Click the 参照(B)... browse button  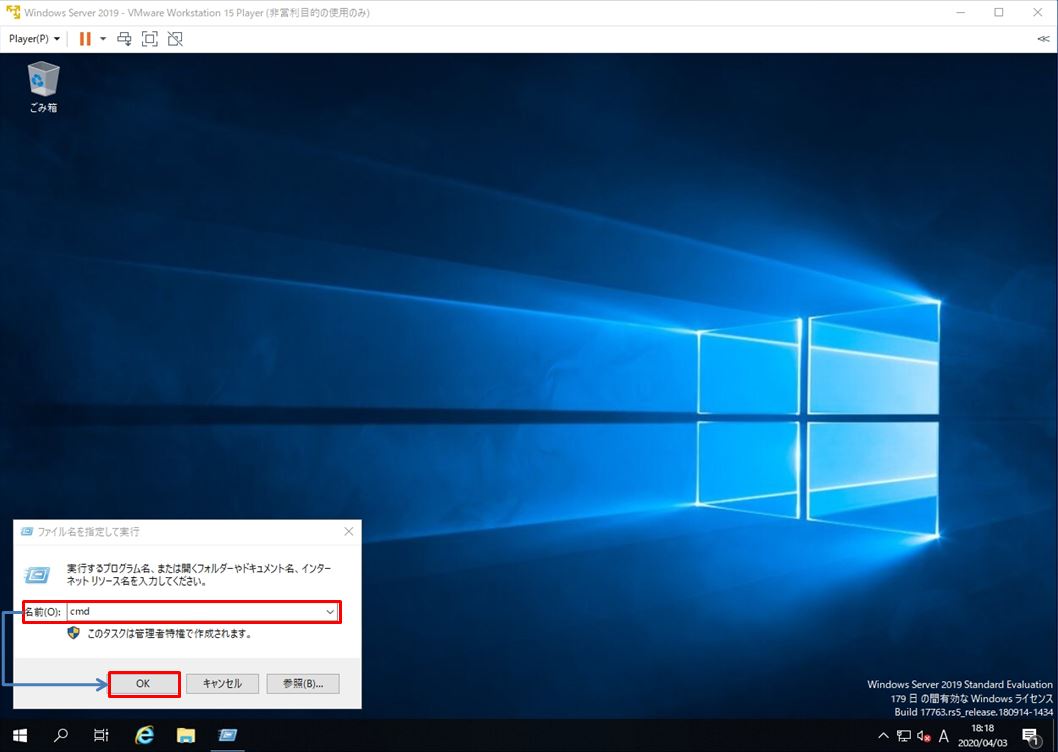[x=303, y=683]
